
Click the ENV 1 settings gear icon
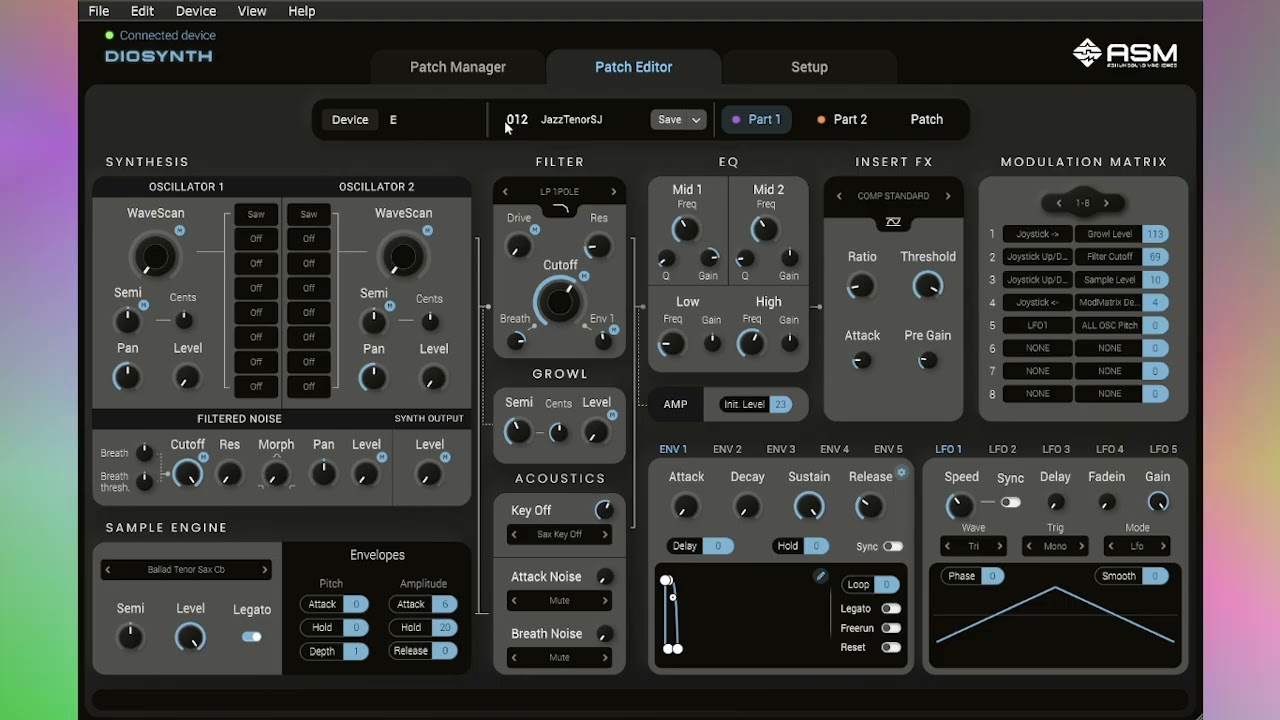(901, 473)
